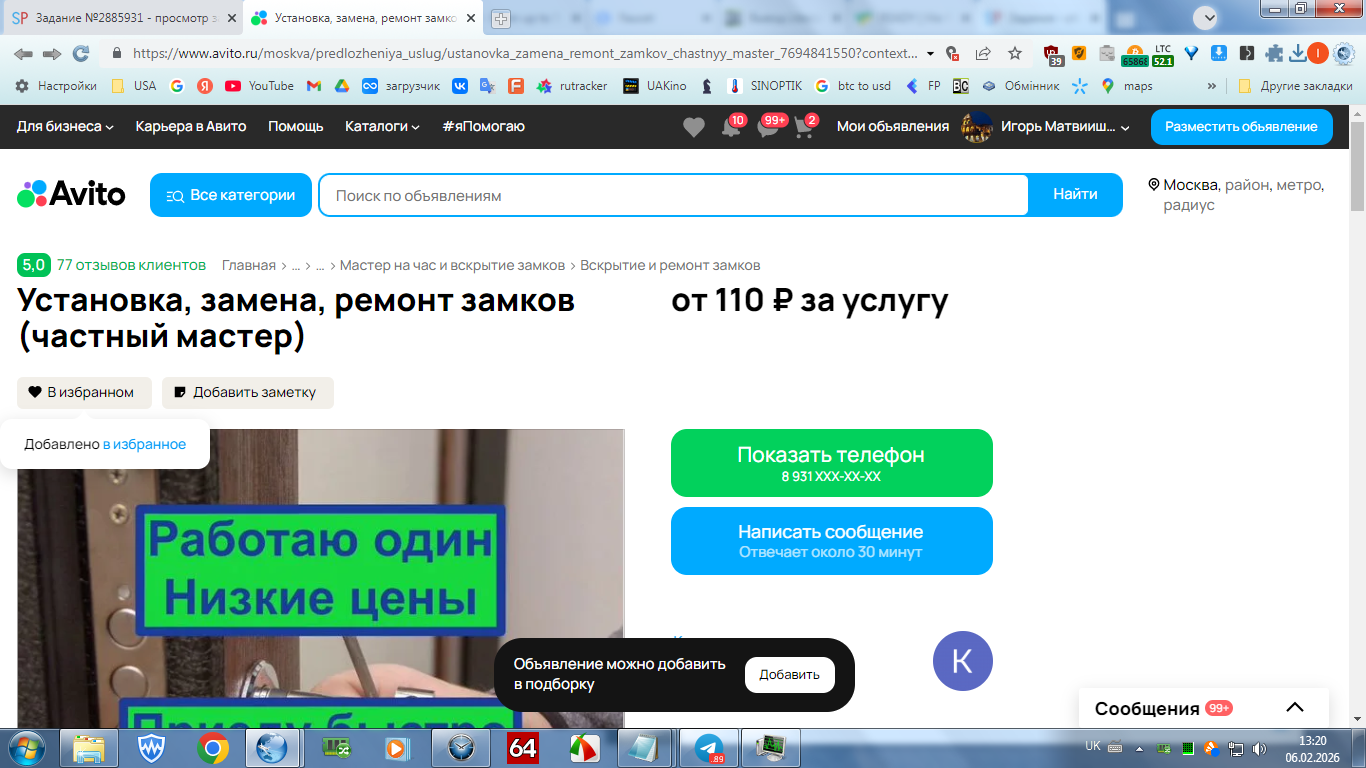Click the location pin next to Москва
The height and width of the screenshot is (768, 1366).
click(x=1153, y=185)
